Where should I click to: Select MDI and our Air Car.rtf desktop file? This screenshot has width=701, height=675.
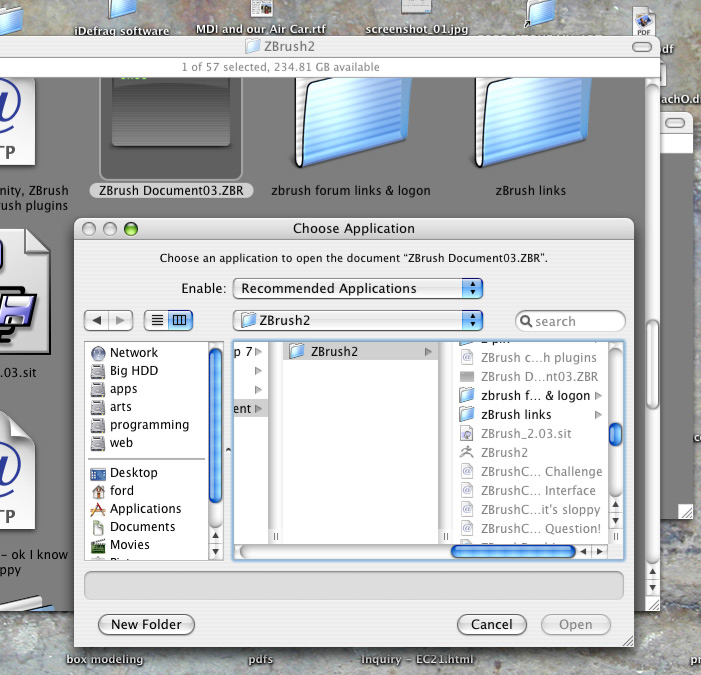point(261,30)
